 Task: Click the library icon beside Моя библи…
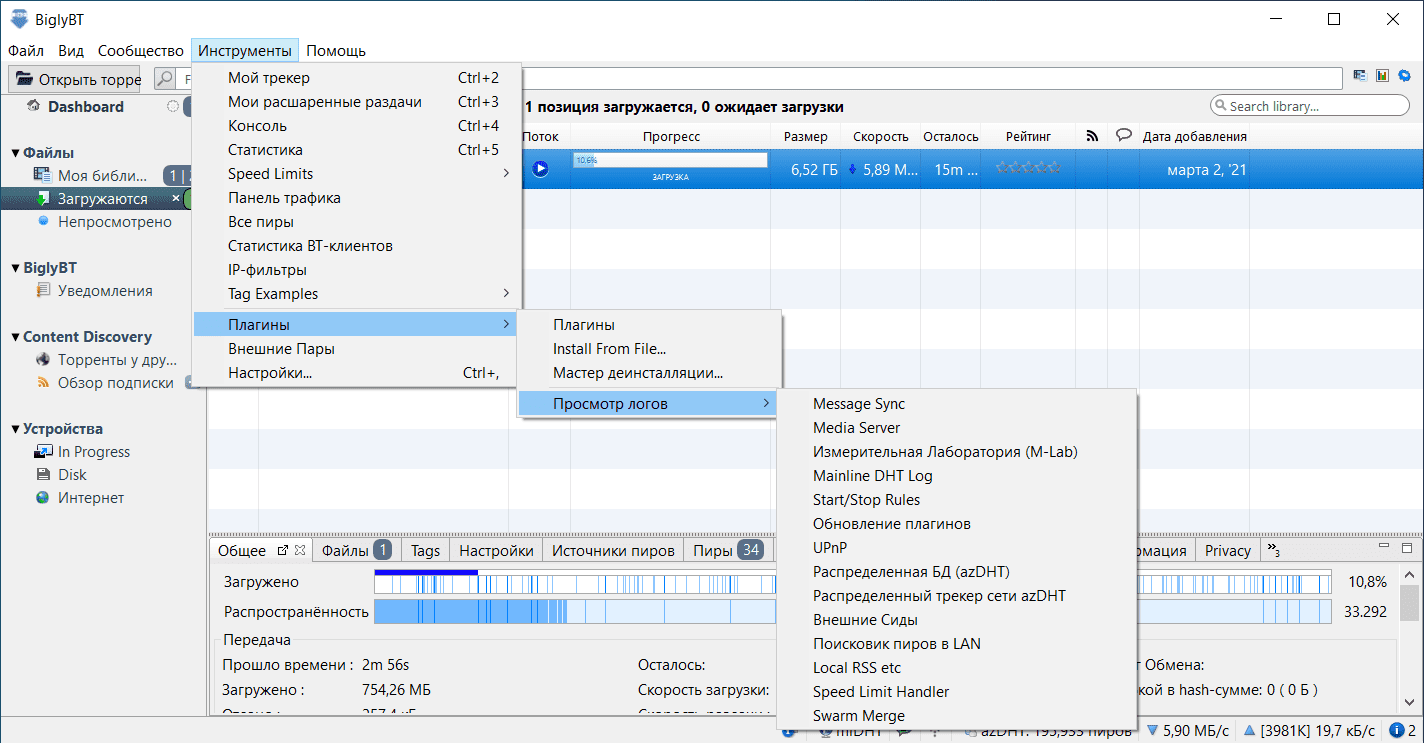[43, 175]
